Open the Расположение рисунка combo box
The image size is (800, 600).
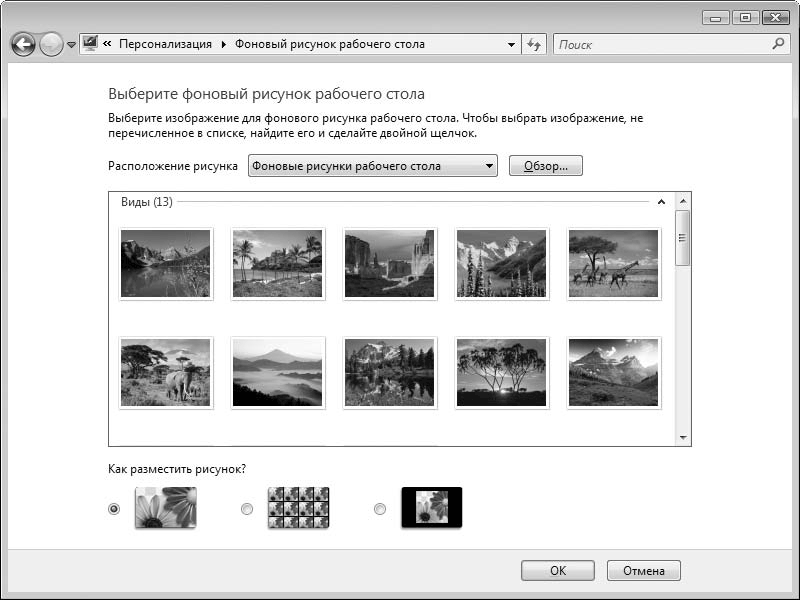372,166
